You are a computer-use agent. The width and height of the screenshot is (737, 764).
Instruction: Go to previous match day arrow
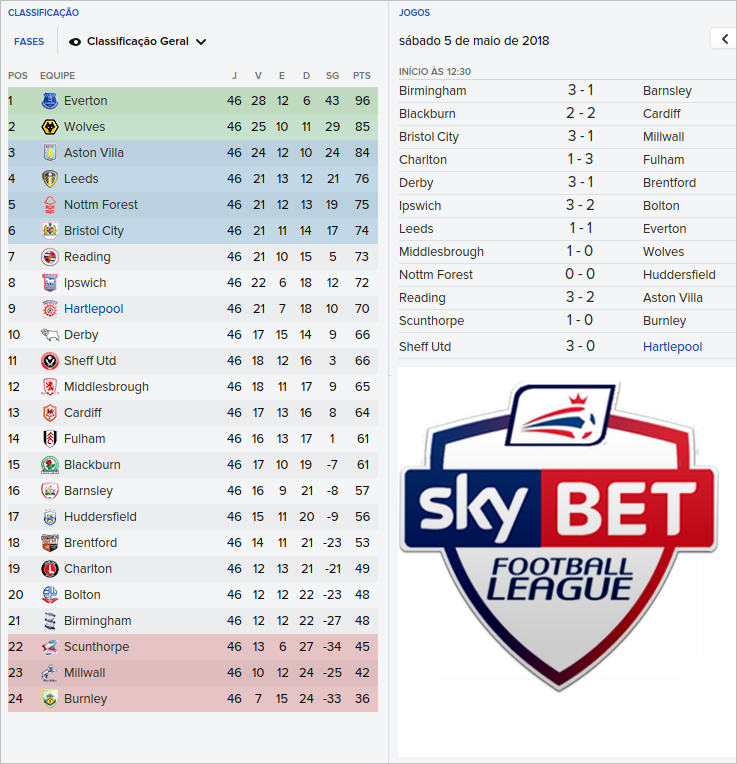(724, 39)
